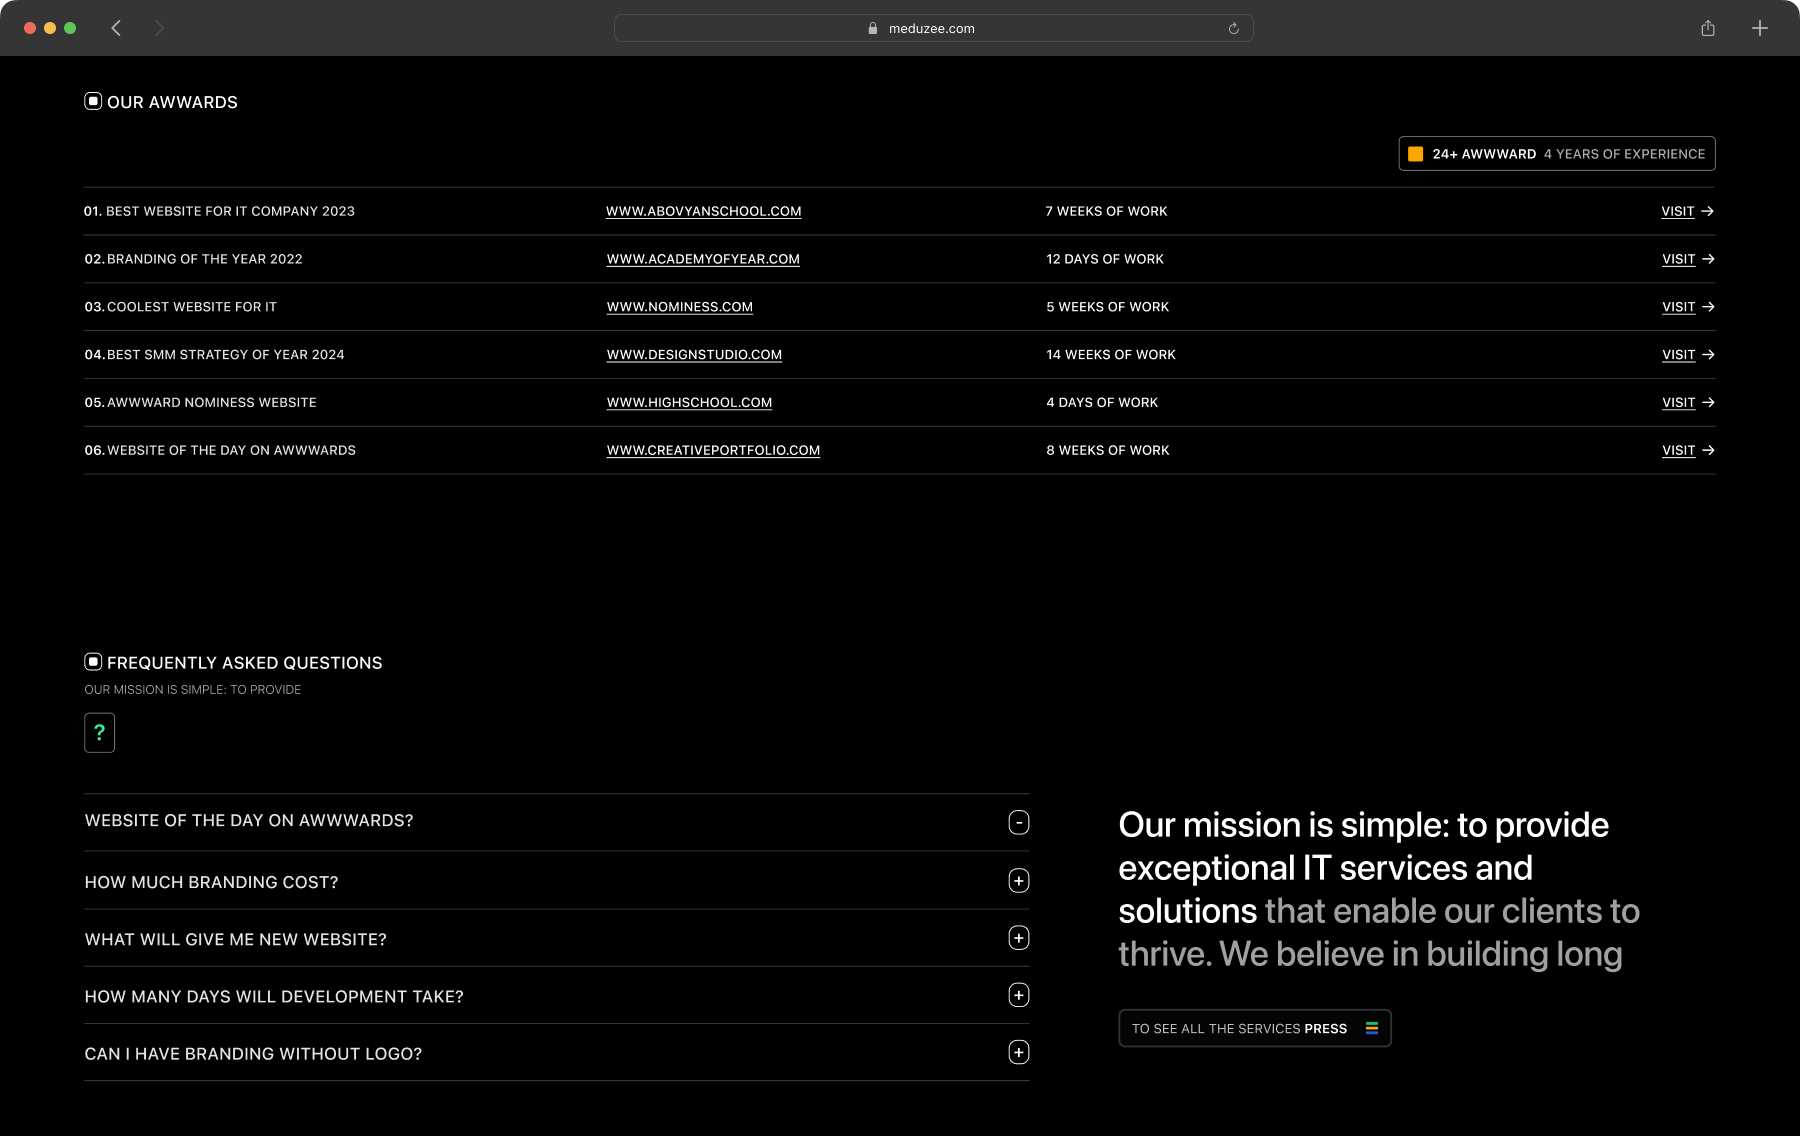The height and width of the screenshot is (1136, 1800).
Task: Expand the How Much Branding Cost question
Action: 1018,881
